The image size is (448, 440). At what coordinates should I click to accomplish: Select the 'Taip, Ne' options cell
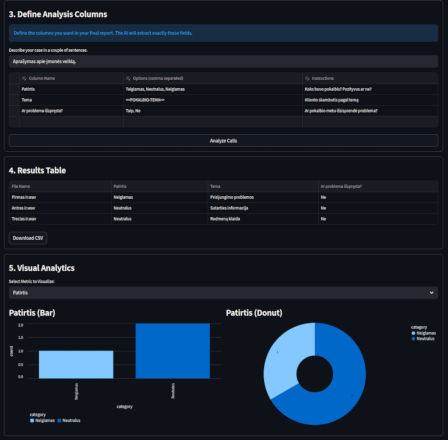[213, 111]
